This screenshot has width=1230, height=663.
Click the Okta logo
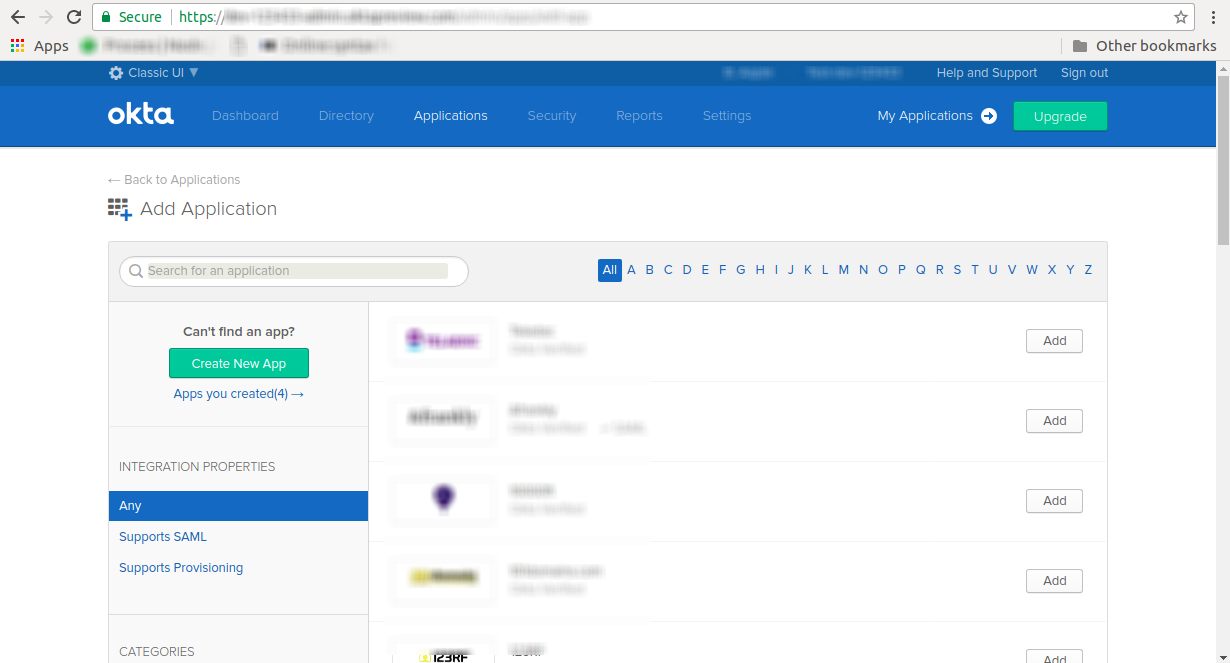coord(140,115)
